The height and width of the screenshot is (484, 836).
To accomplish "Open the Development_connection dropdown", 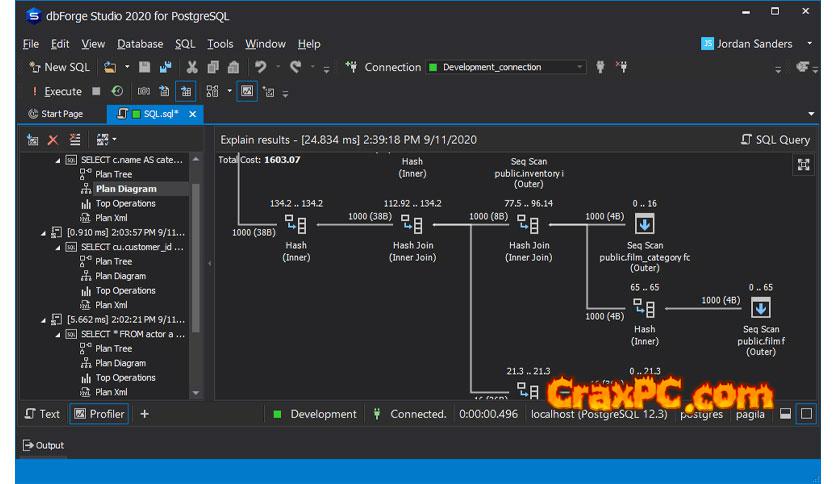I will [579, 67].
